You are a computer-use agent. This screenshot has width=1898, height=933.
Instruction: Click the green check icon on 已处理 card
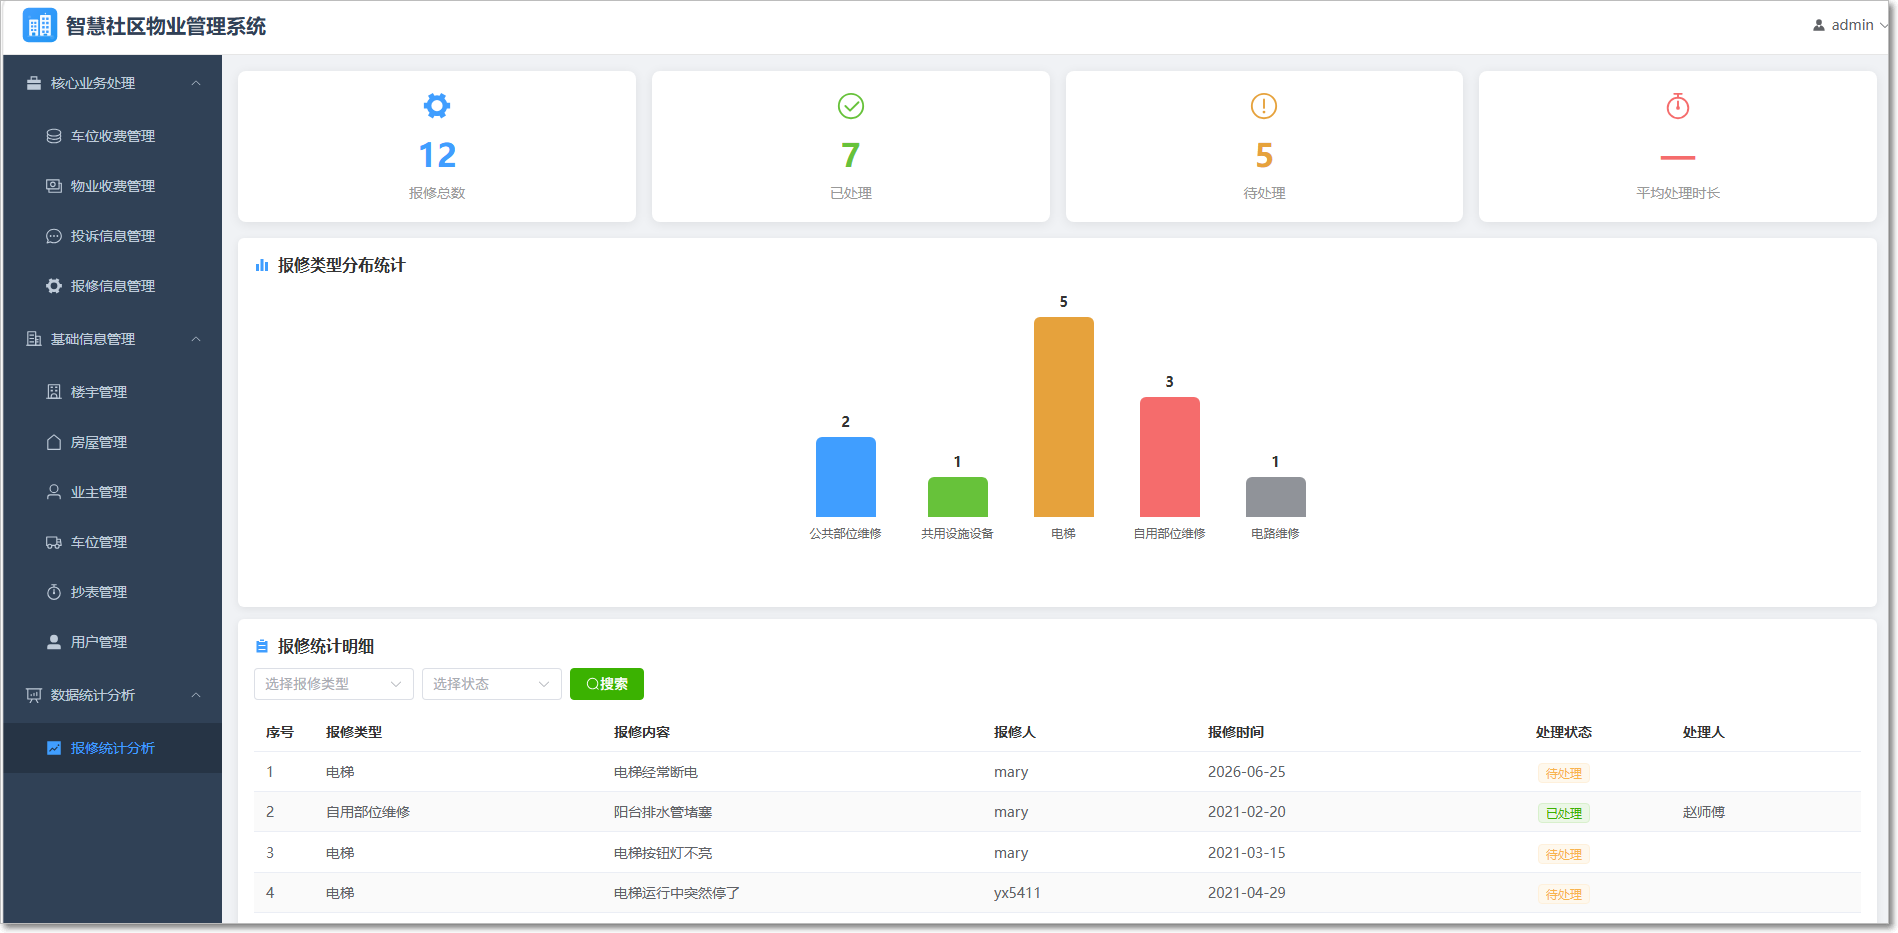(x=851, y=105)
